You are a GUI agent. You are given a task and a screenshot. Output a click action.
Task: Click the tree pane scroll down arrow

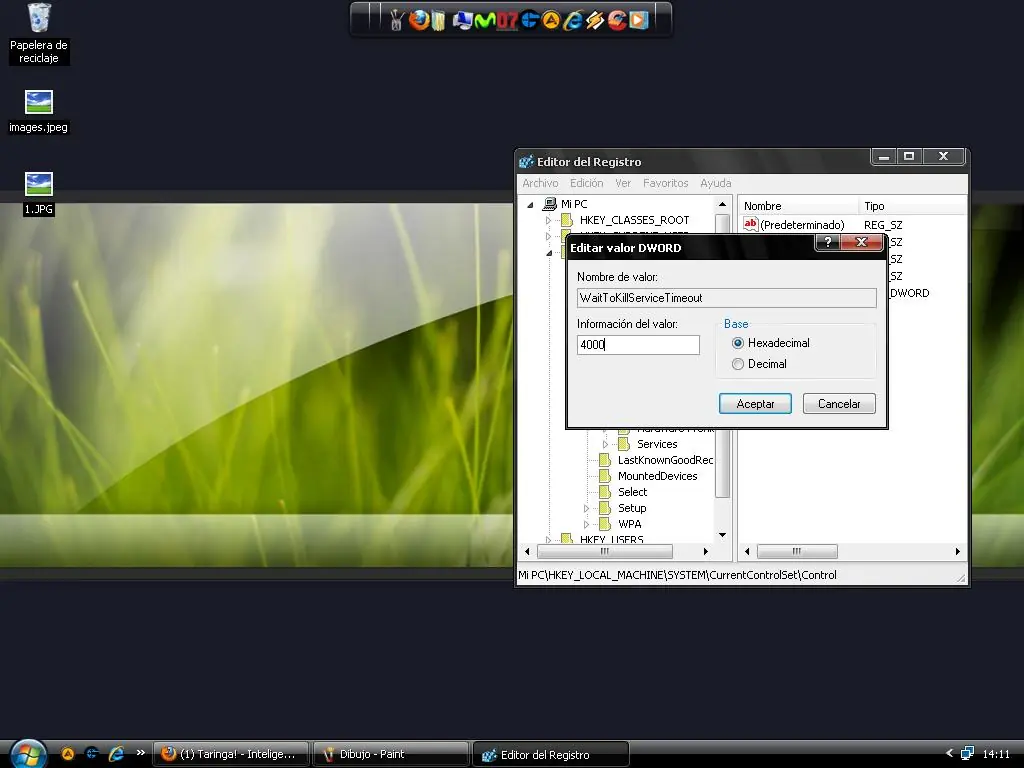pyautogui.click(x=722, y=535)
